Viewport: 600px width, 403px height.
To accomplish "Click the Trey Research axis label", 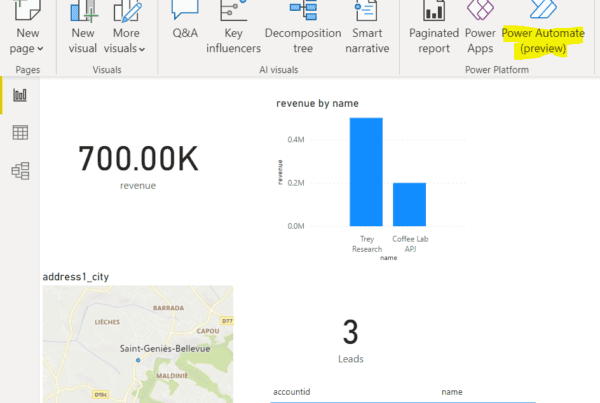I will point(367,244).
